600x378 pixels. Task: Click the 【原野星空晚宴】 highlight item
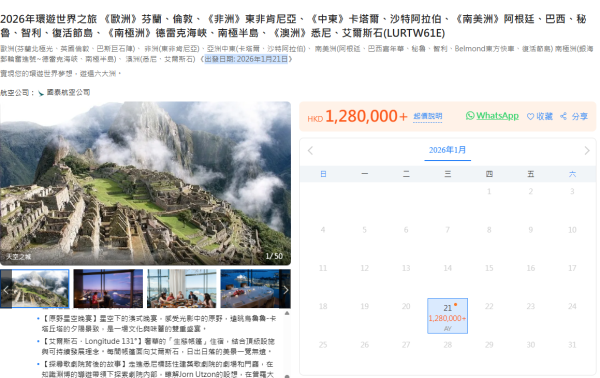(159, 323)
